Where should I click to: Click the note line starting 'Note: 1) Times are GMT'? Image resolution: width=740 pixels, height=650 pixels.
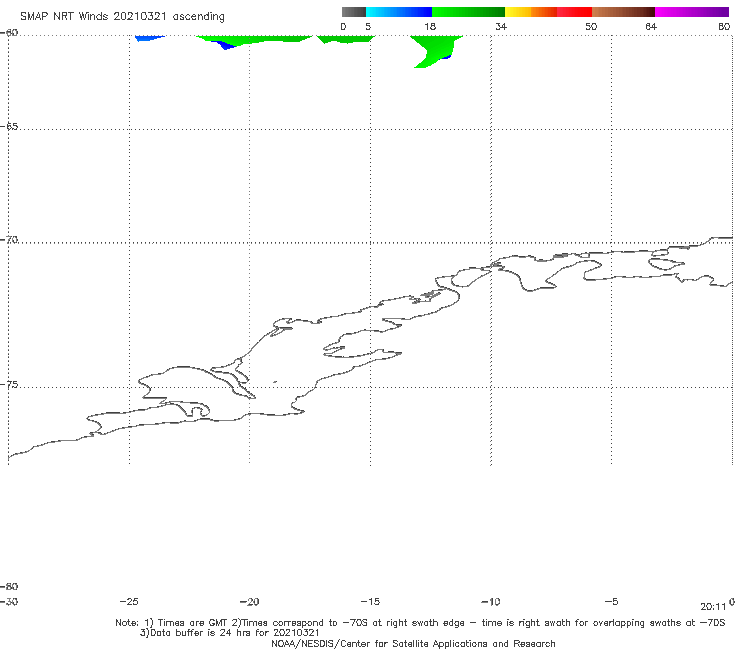[420, 623]
